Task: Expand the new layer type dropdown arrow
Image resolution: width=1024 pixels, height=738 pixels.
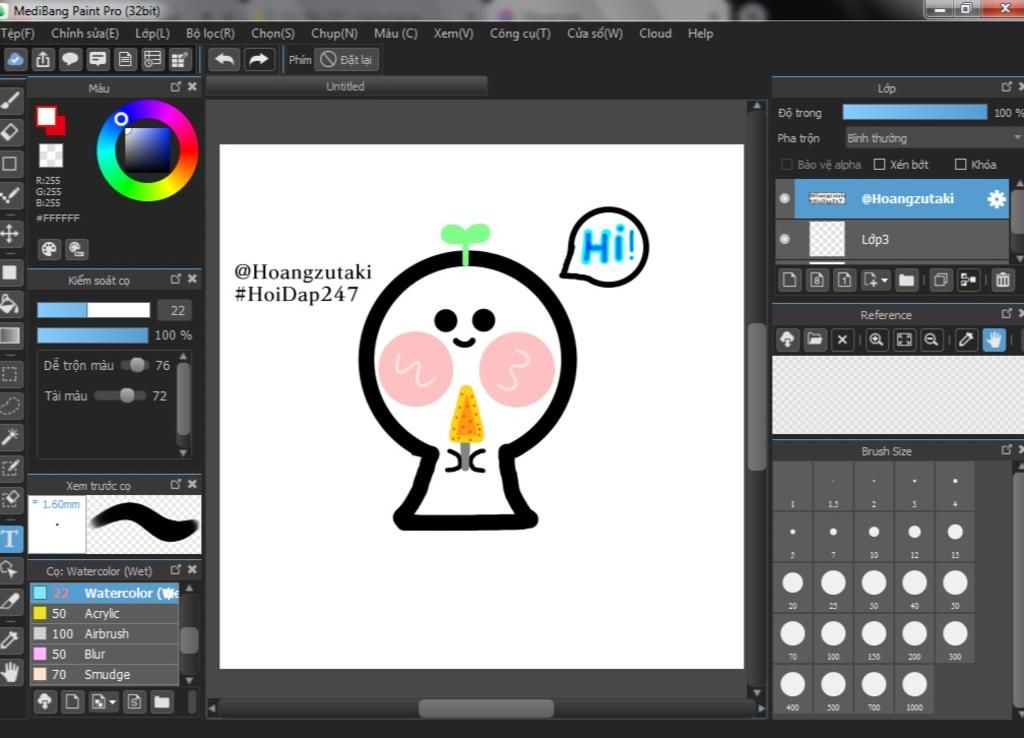Action: point(884,281)
